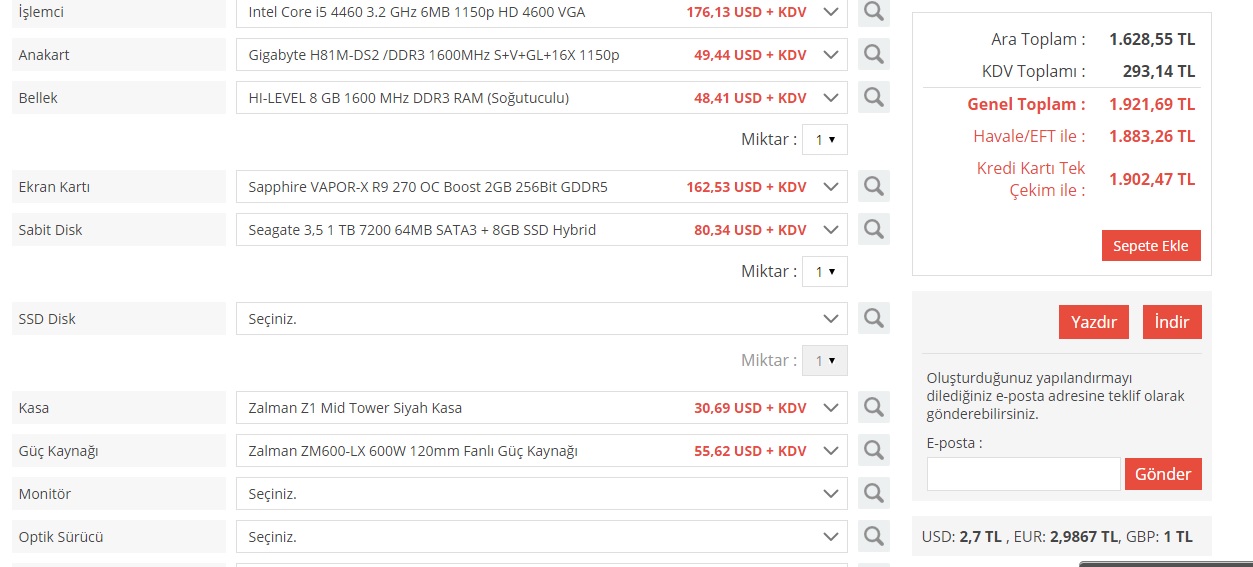Click the Monitör row magnifier icon

click(873, 493)
